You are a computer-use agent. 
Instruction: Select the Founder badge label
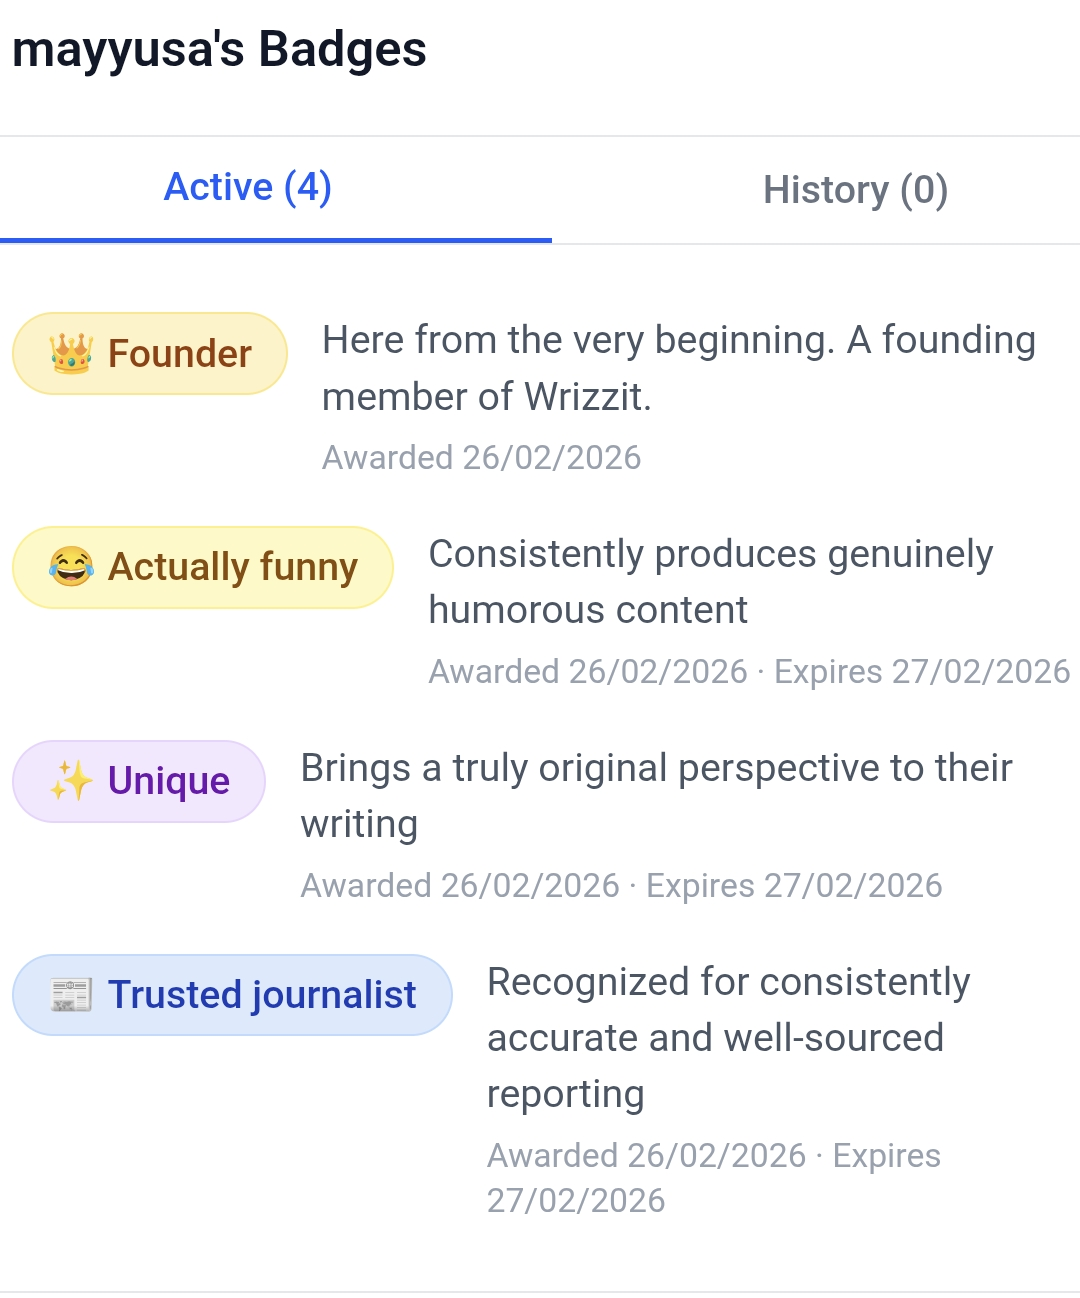179,354
